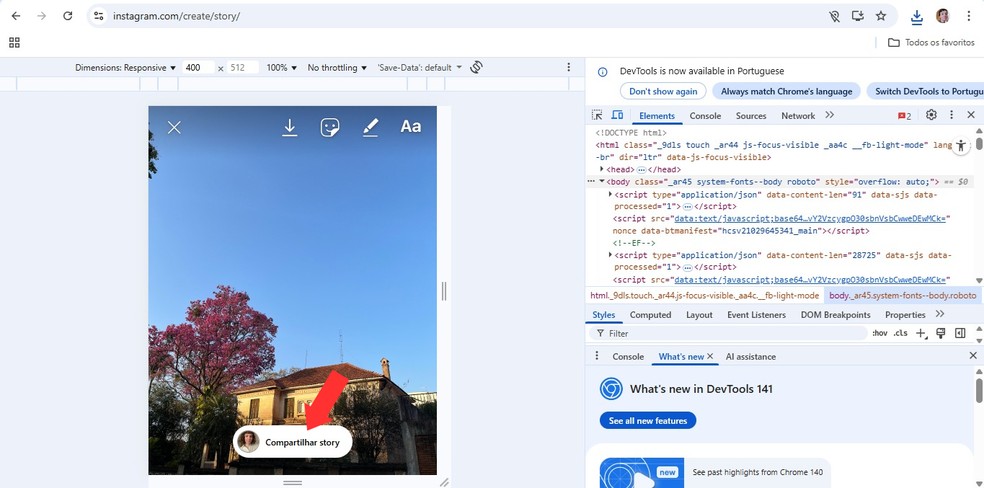This screenshot has width=984, height=488.
Task: Activate the inspect element picker icon
Action: 597,115
